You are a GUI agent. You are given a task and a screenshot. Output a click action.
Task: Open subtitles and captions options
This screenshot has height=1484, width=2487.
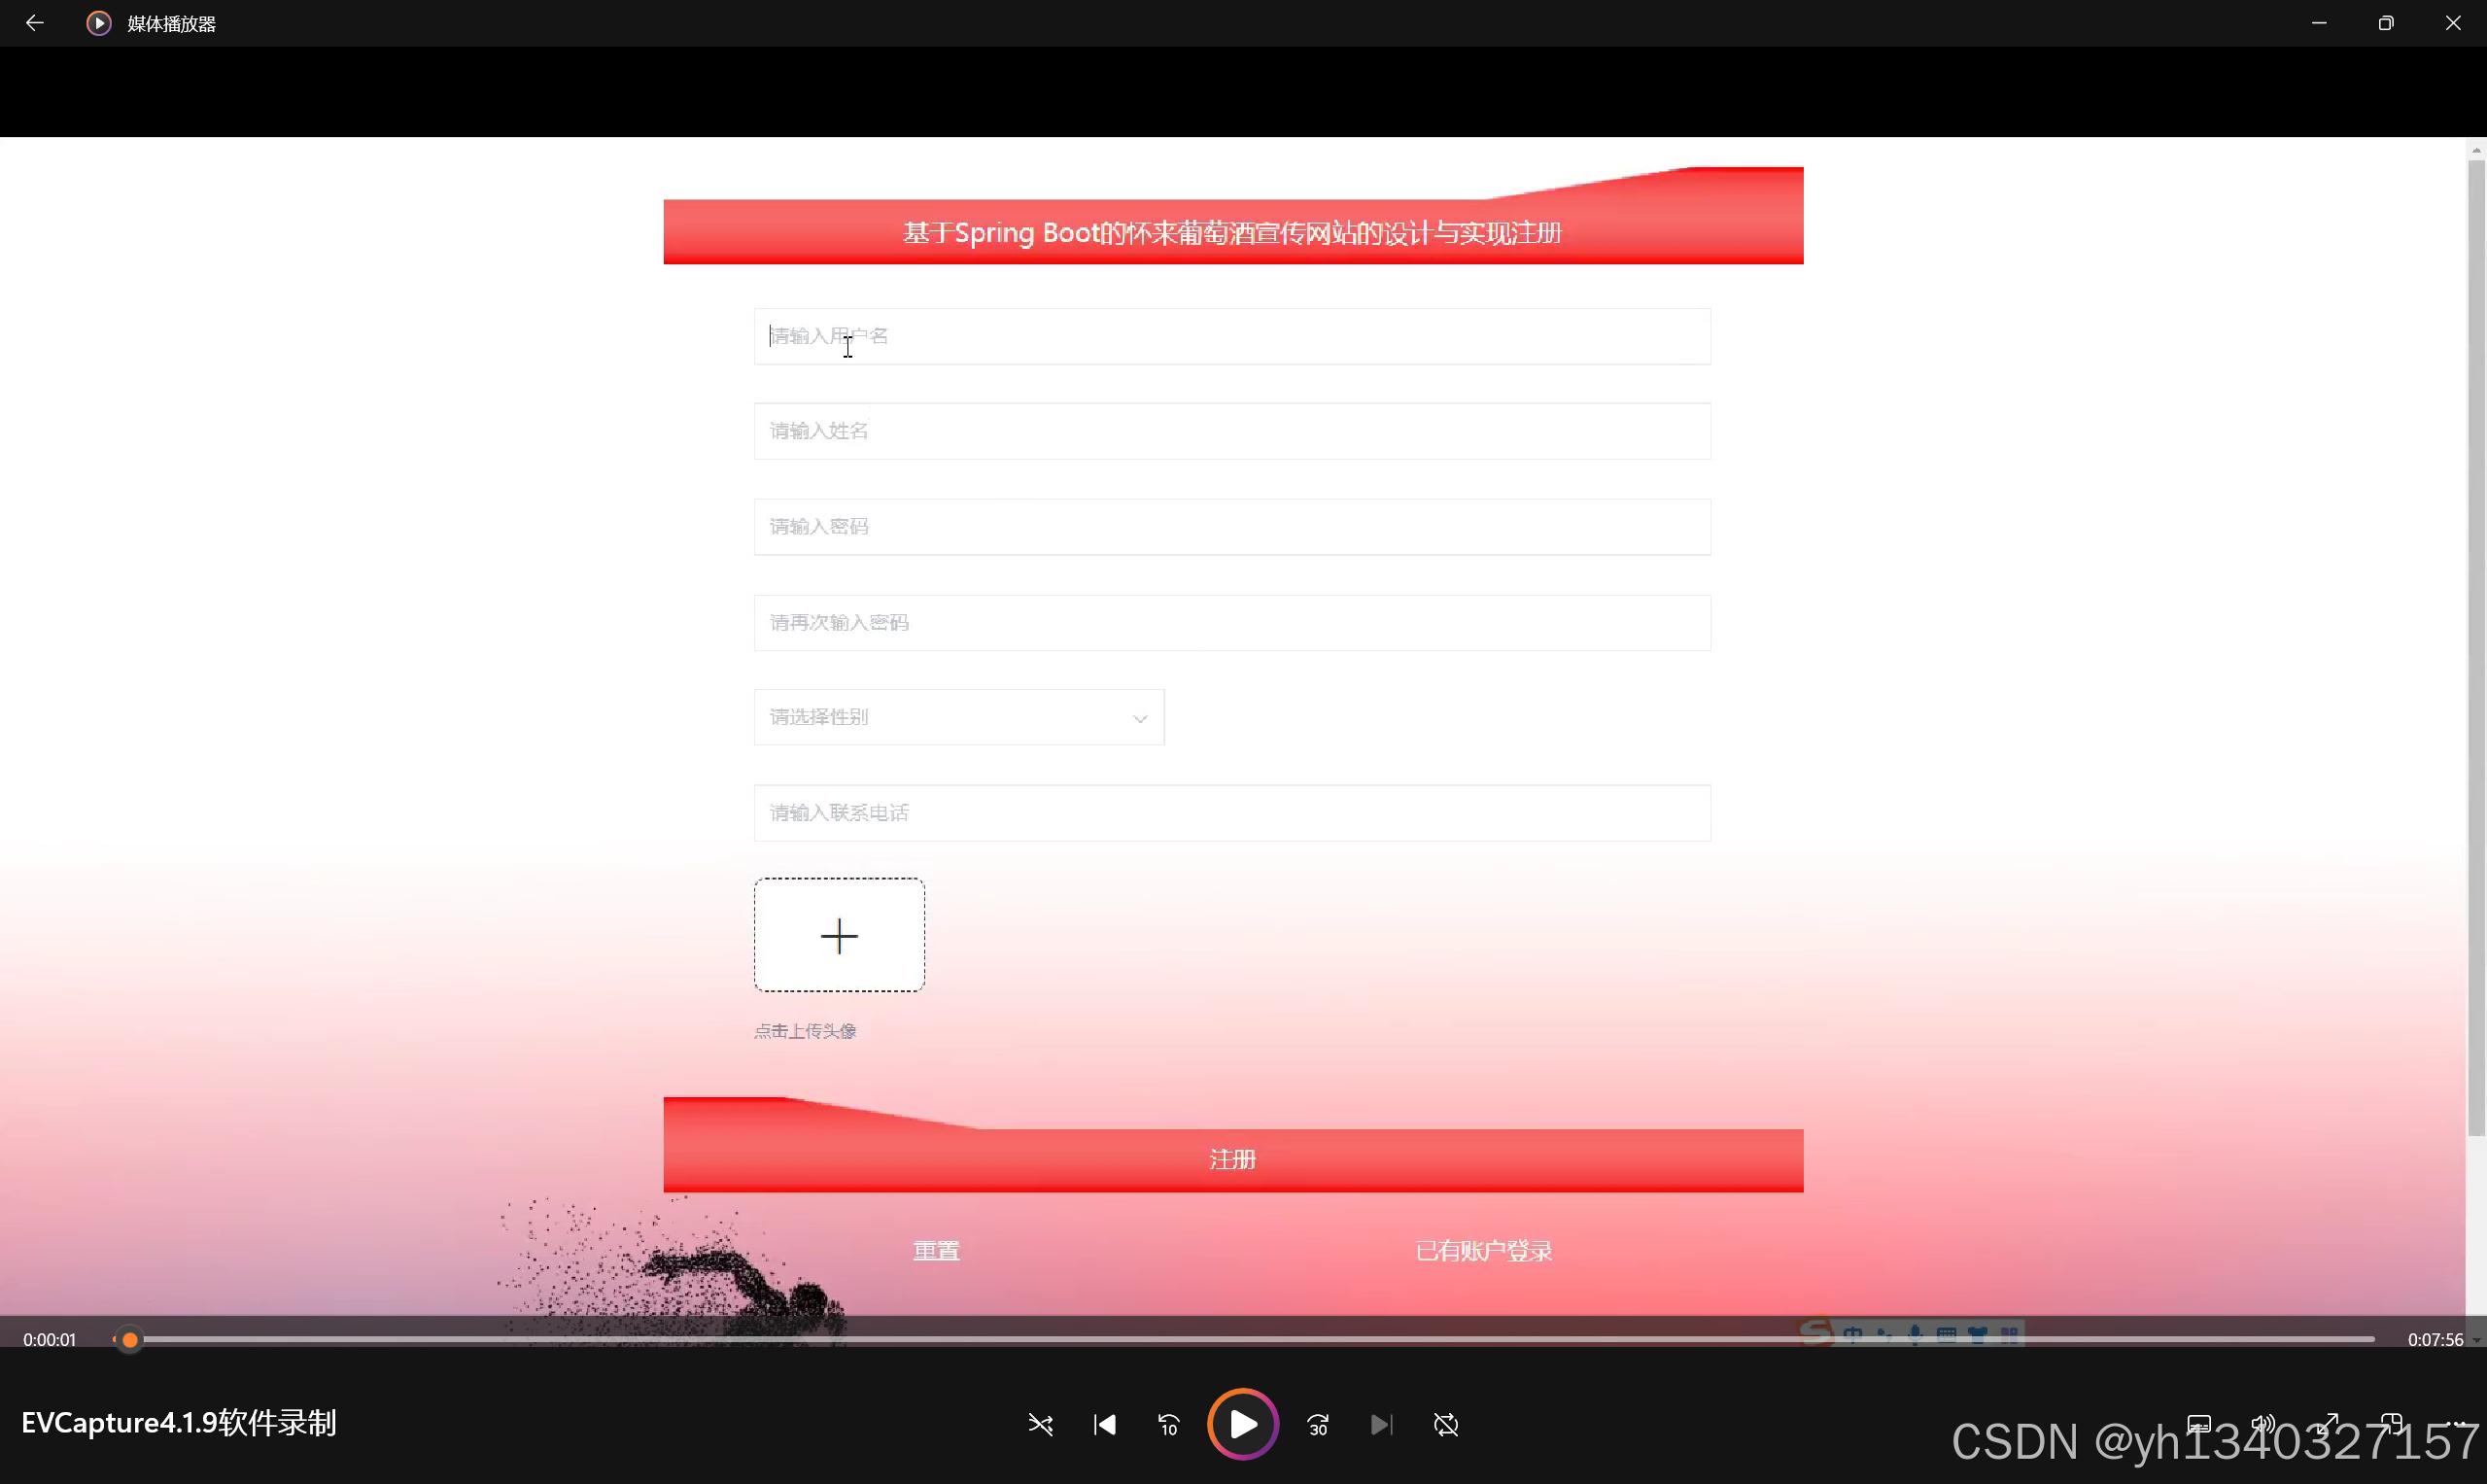click(2198, 1423)
